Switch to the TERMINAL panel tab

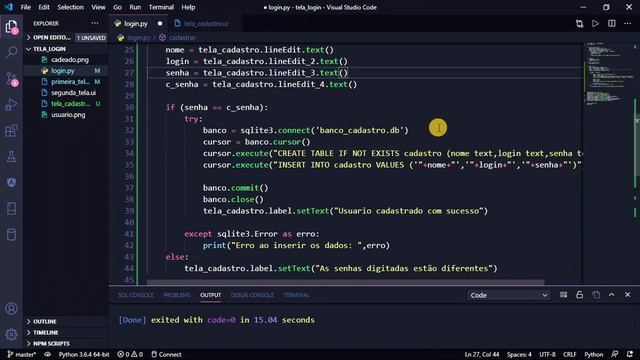(297, 295)
